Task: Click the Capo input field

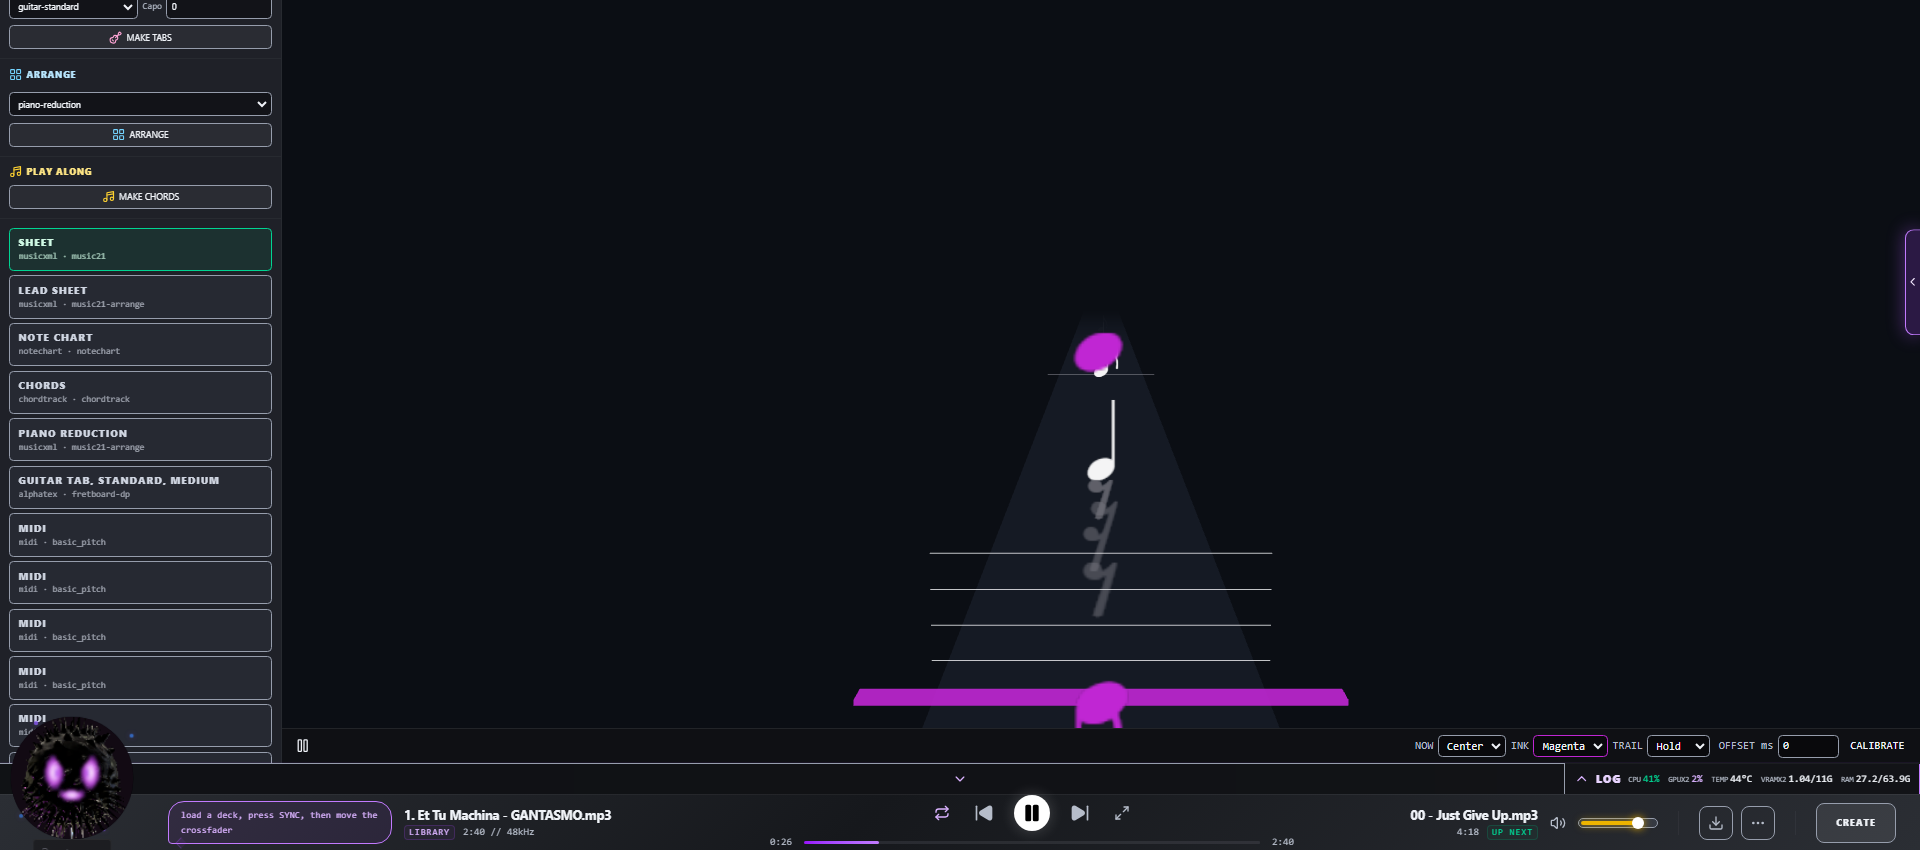Action: 218,7
